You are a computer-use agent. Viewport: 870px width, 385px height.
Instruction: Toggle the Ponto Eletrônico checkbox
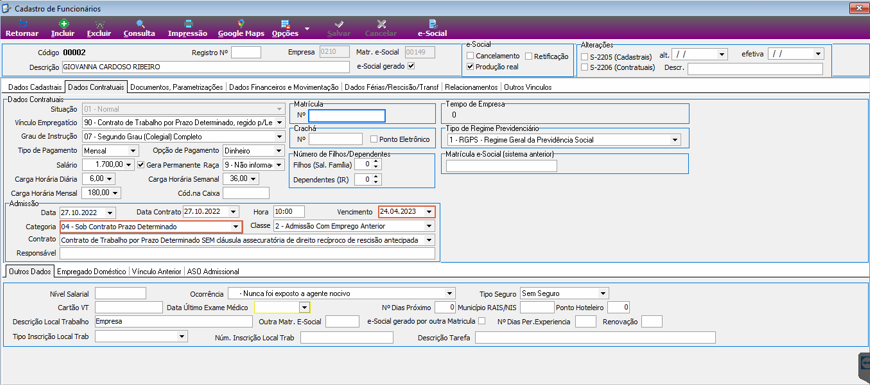(374, 139)
